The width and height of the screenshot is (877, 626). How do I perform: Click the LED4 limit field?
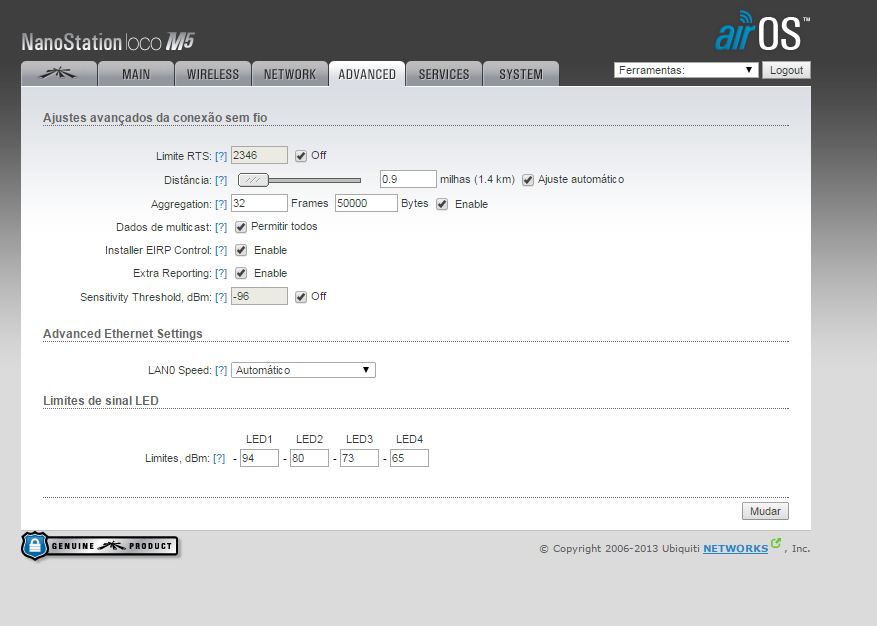coord(409,458)
